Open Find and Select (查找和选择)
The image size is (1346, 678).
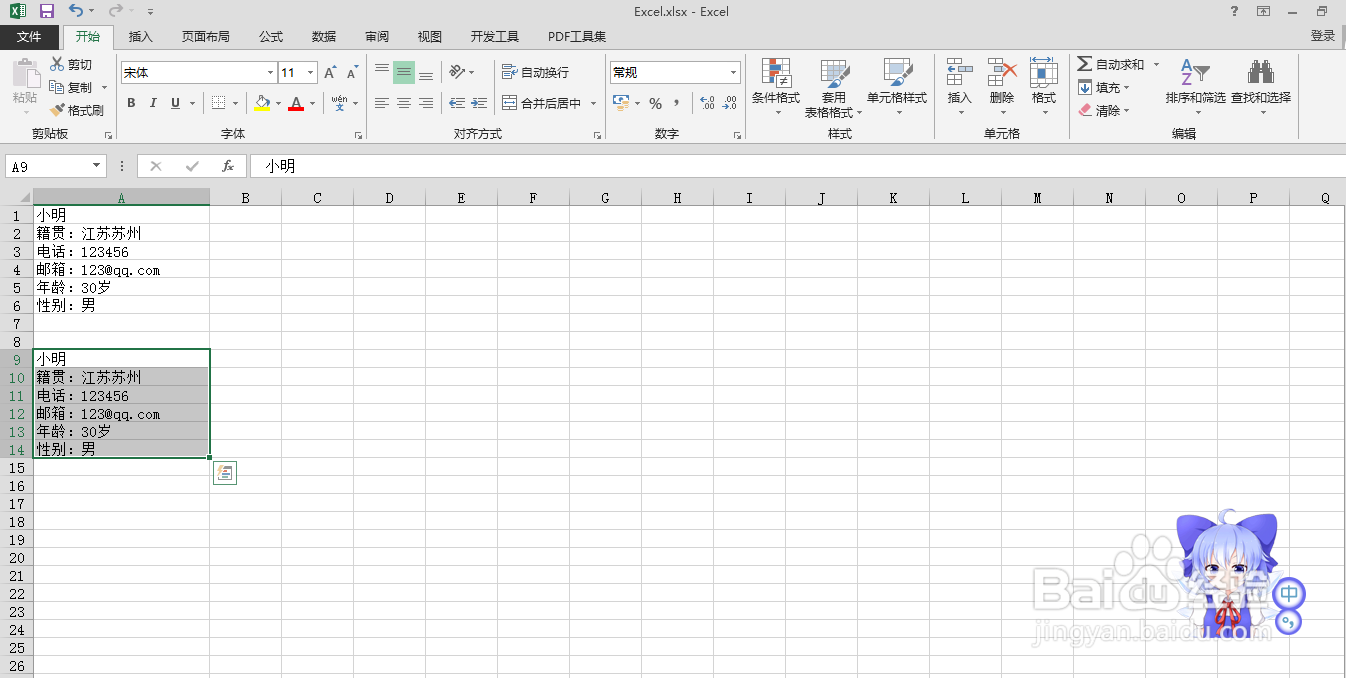[x=1261, y=87]
